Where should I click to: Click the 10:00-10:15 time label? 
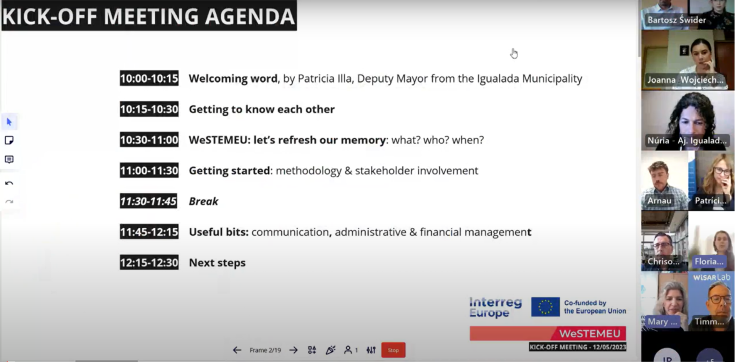pyautogui.click(x=149, y=78)
